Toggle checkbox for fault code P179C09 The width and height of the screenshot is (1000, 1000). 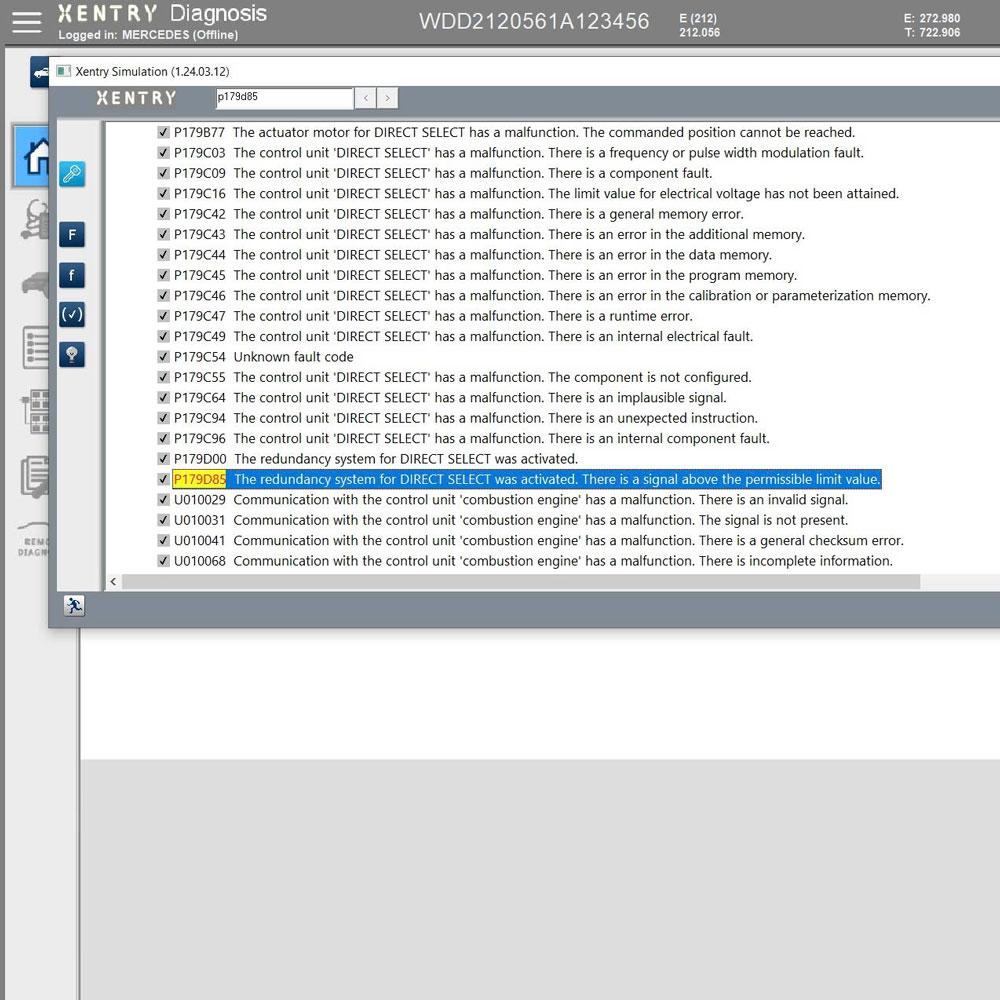tap(163, 173)
